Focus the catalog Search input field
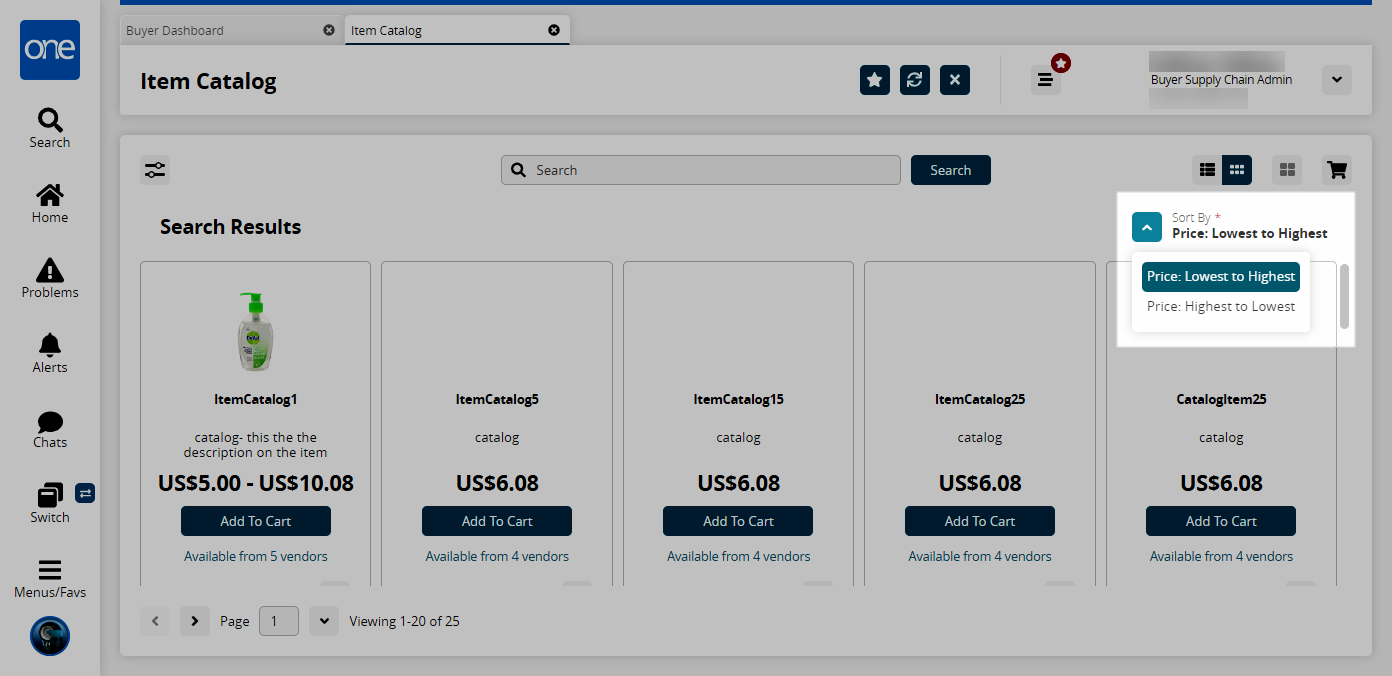Image resolution: width=1392 pixels, height=676 pixels. [x=701, y=170]
